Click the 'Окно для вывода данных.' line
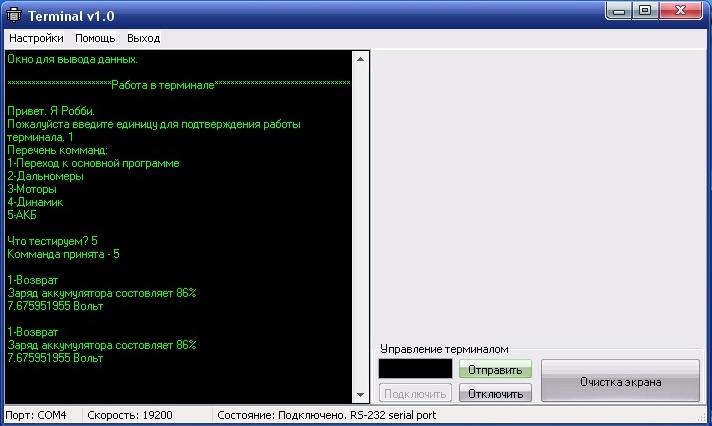The height and width of the screenshot is (426, 712). pyautogui.click(x=72, y=59)
